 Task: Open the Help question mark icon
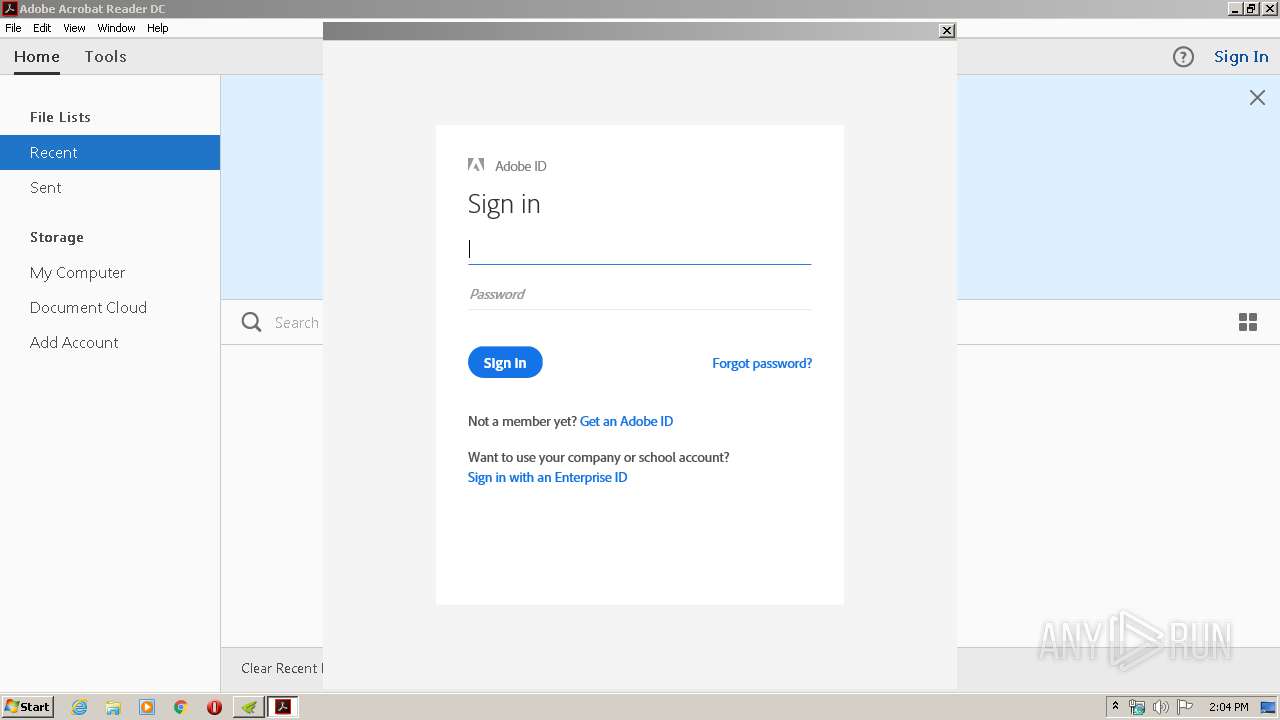pos(1183,57)
